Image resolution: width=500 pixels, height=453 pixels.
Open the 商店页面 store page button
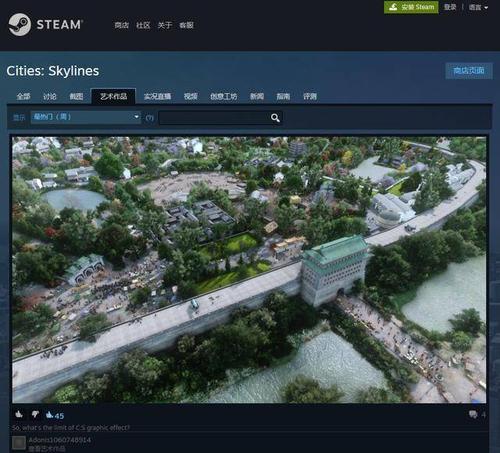point(469,70)
